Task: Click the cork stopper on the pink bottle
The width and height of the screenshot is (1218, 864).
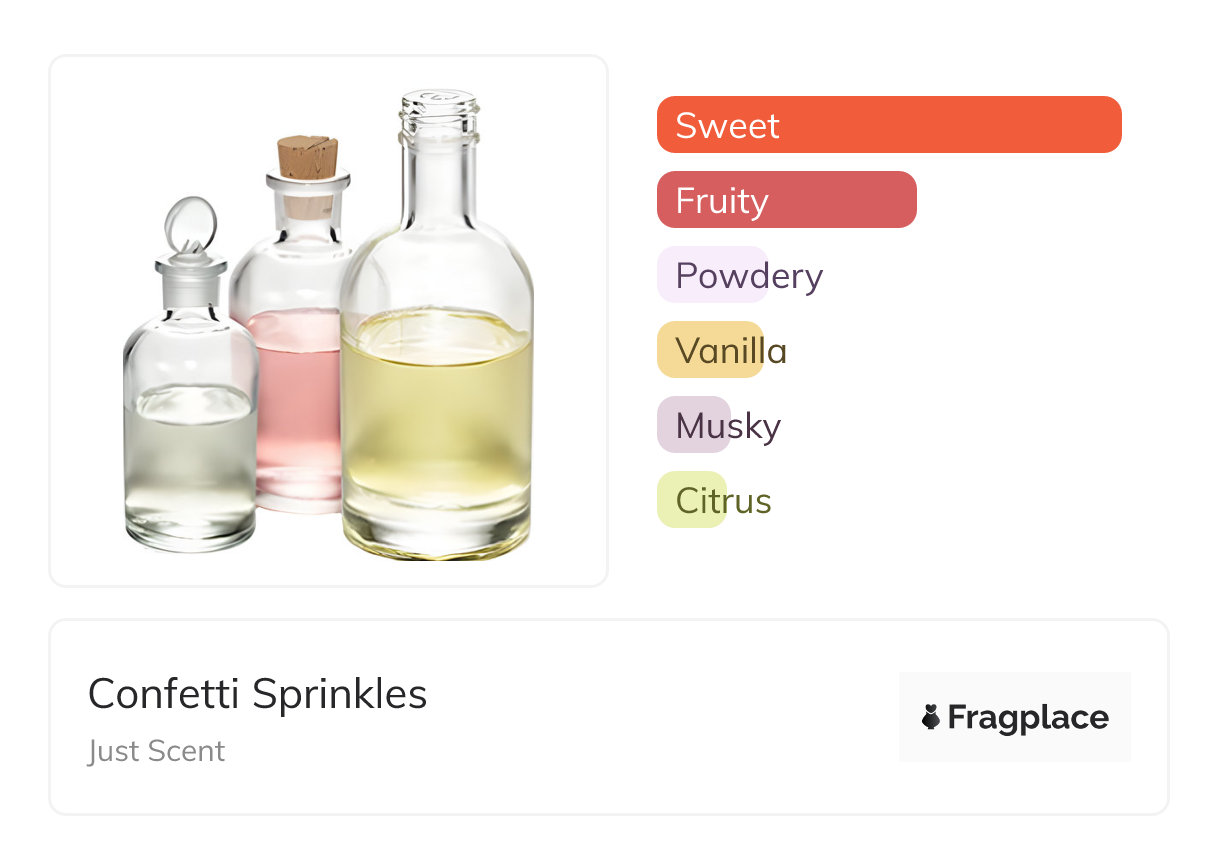Action: 307,158
